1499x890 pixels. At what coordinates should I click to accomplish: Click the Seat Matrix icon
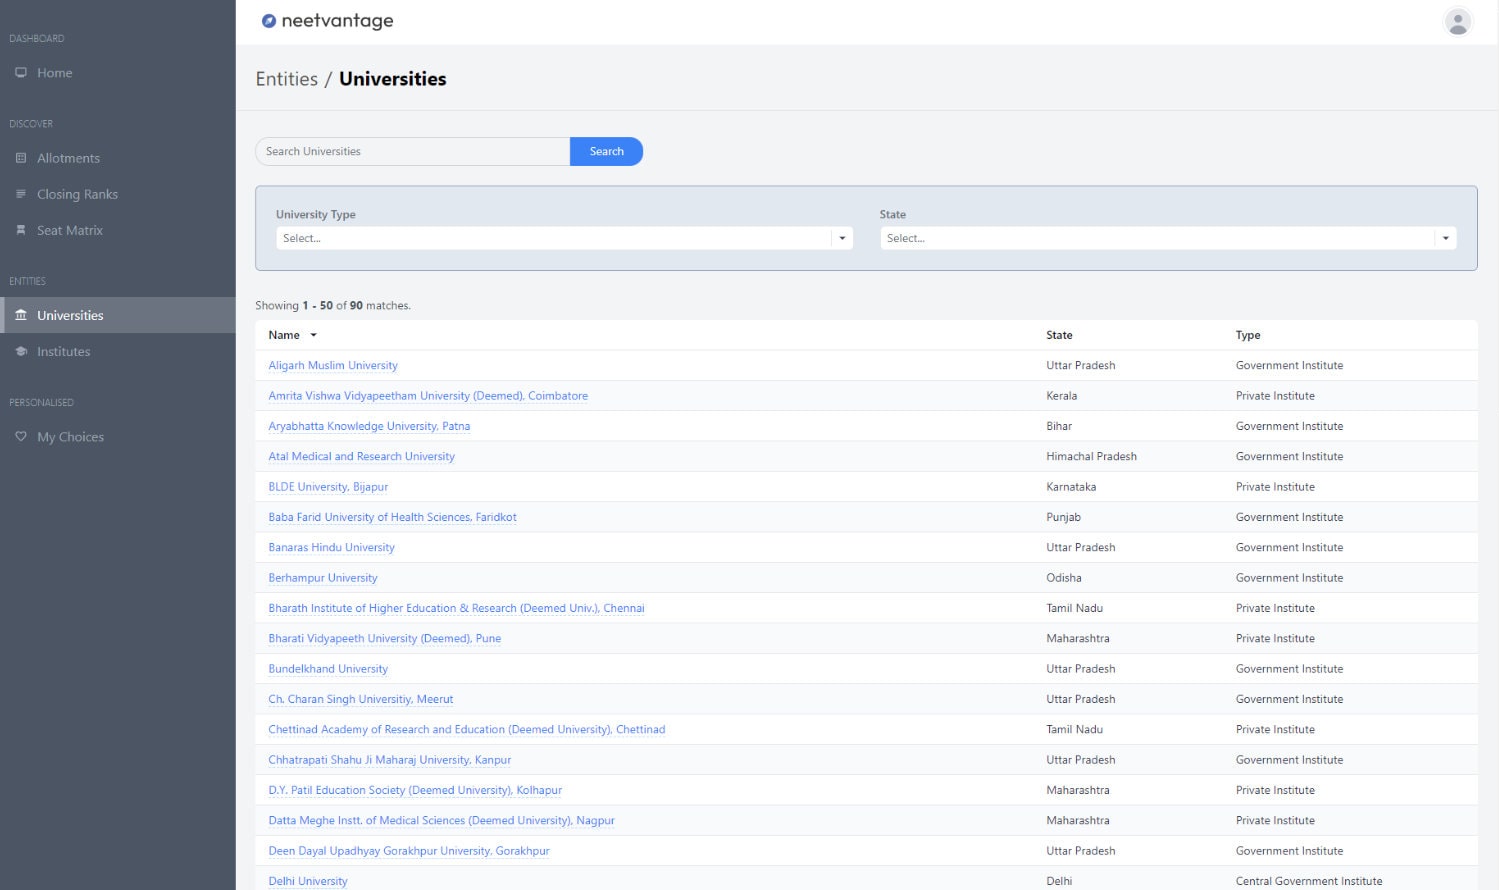pos(21,230)
